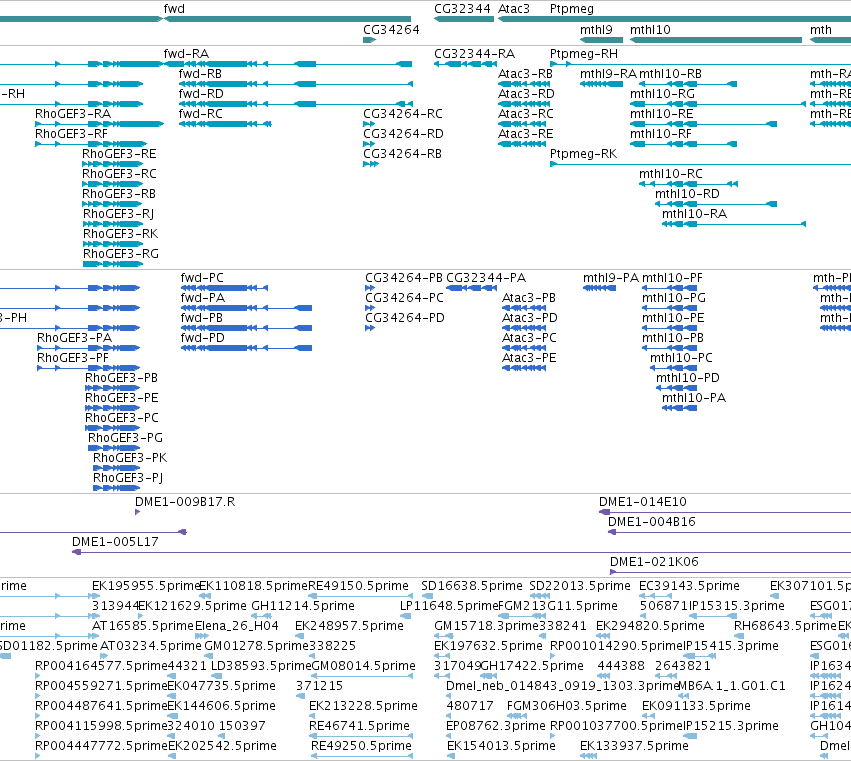Select the fwd-RC transcript label

point(201,114)
